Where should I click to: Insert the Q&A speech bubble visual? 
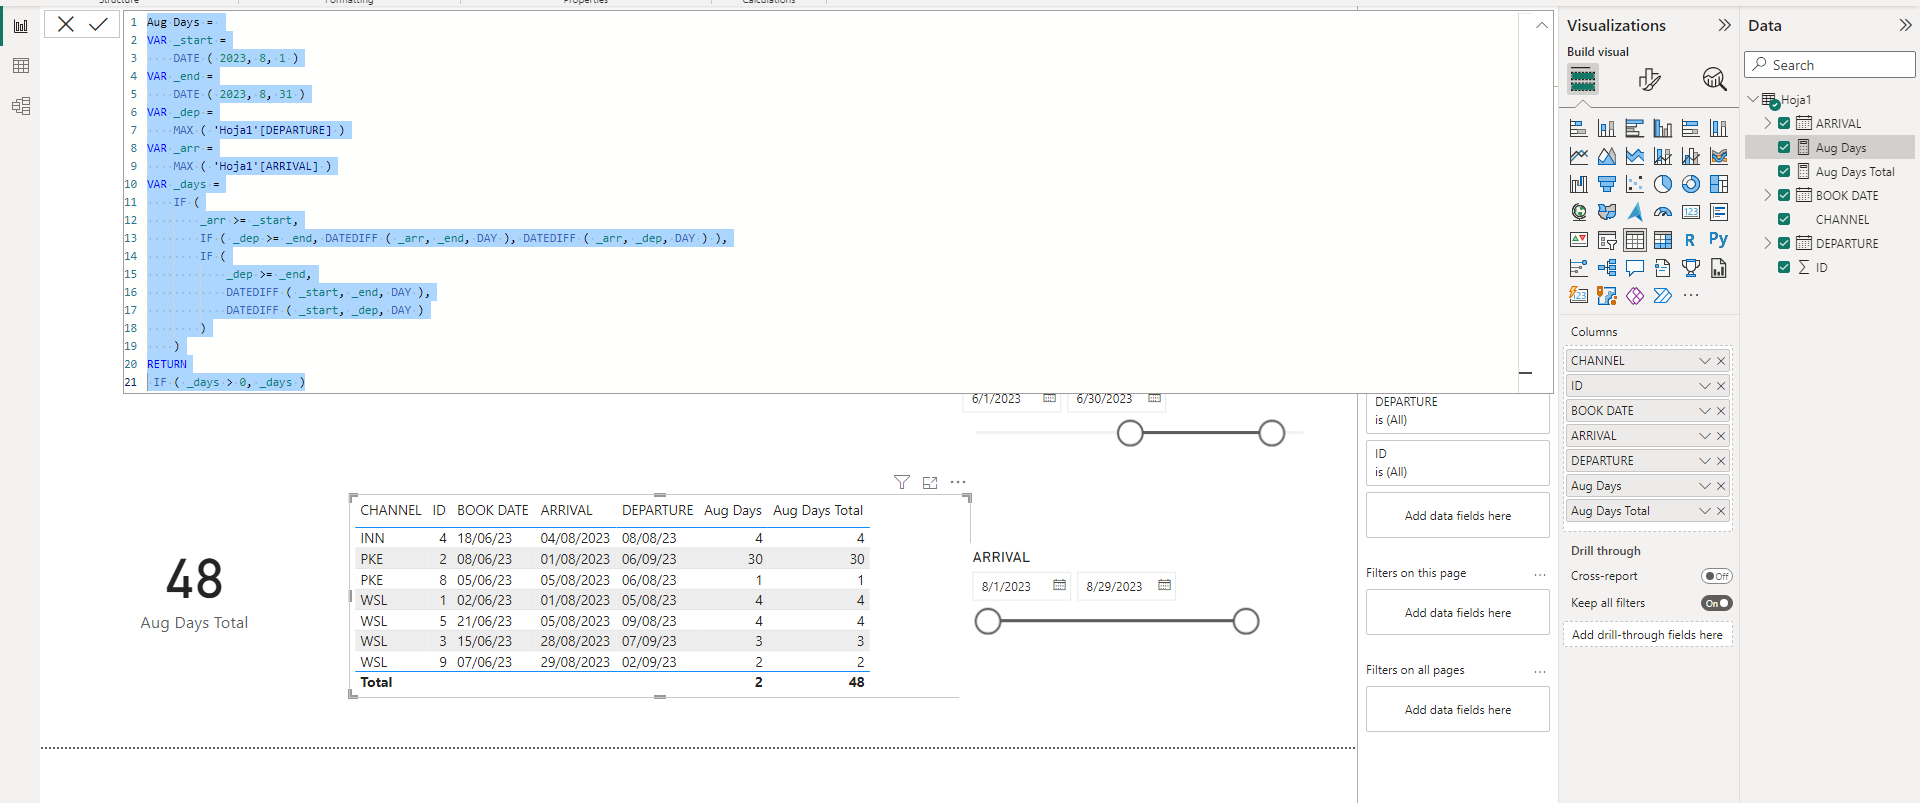pos(1635,268)
